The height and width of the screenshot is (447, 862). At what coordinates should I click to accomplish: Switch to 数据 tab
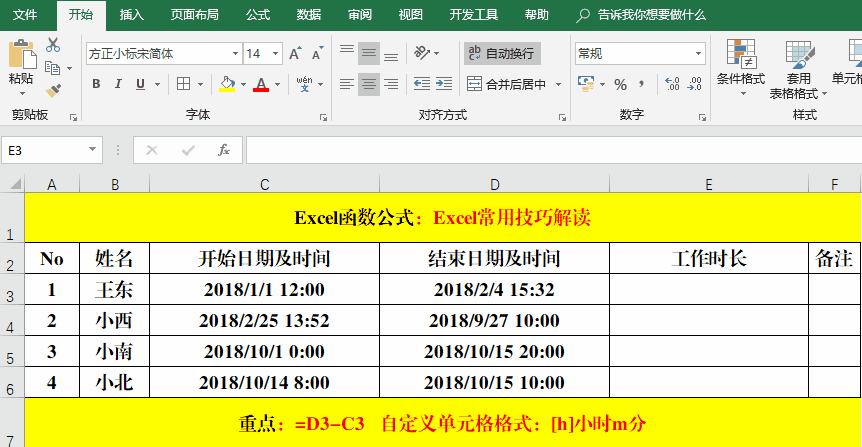[x=308, y=15]
